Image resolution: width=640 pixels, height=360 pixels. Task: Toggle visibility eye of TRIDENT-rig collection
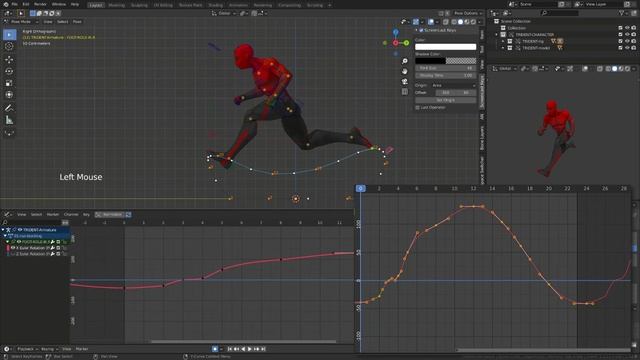click(627, 41)
